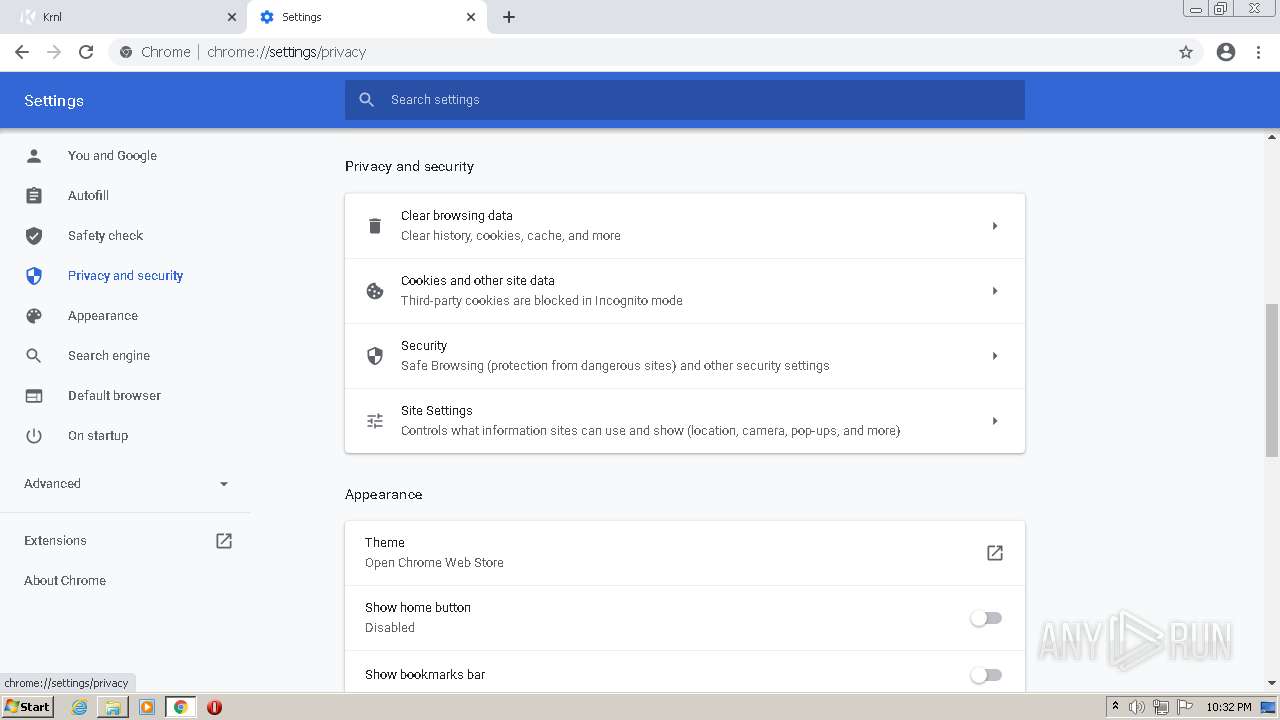Close the Settings tab
The width and height of the screenshot is (1280, 720).
click(x=471, y=17)
